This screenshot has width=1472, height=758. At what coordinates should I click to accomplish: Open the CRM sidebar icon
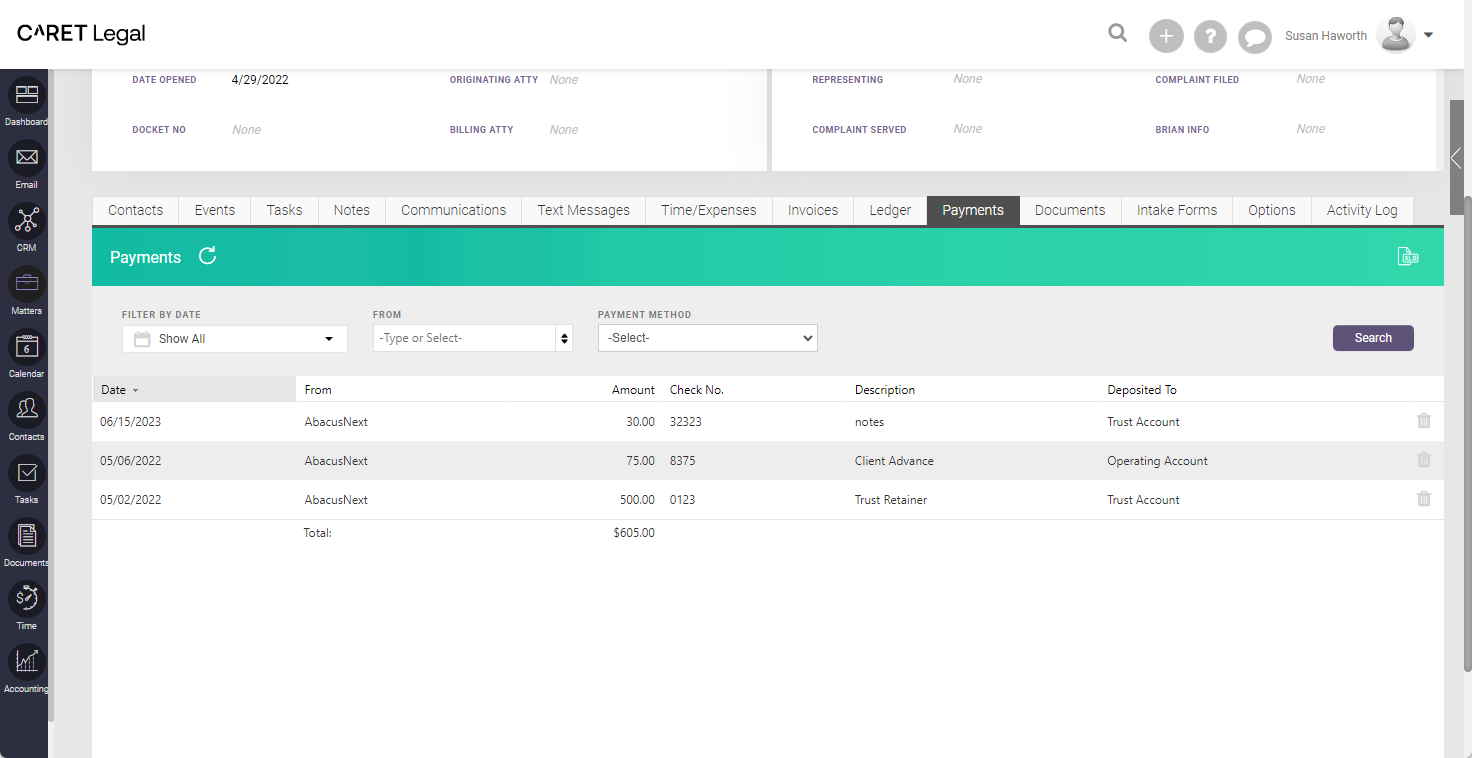click(x=27, y=221)
